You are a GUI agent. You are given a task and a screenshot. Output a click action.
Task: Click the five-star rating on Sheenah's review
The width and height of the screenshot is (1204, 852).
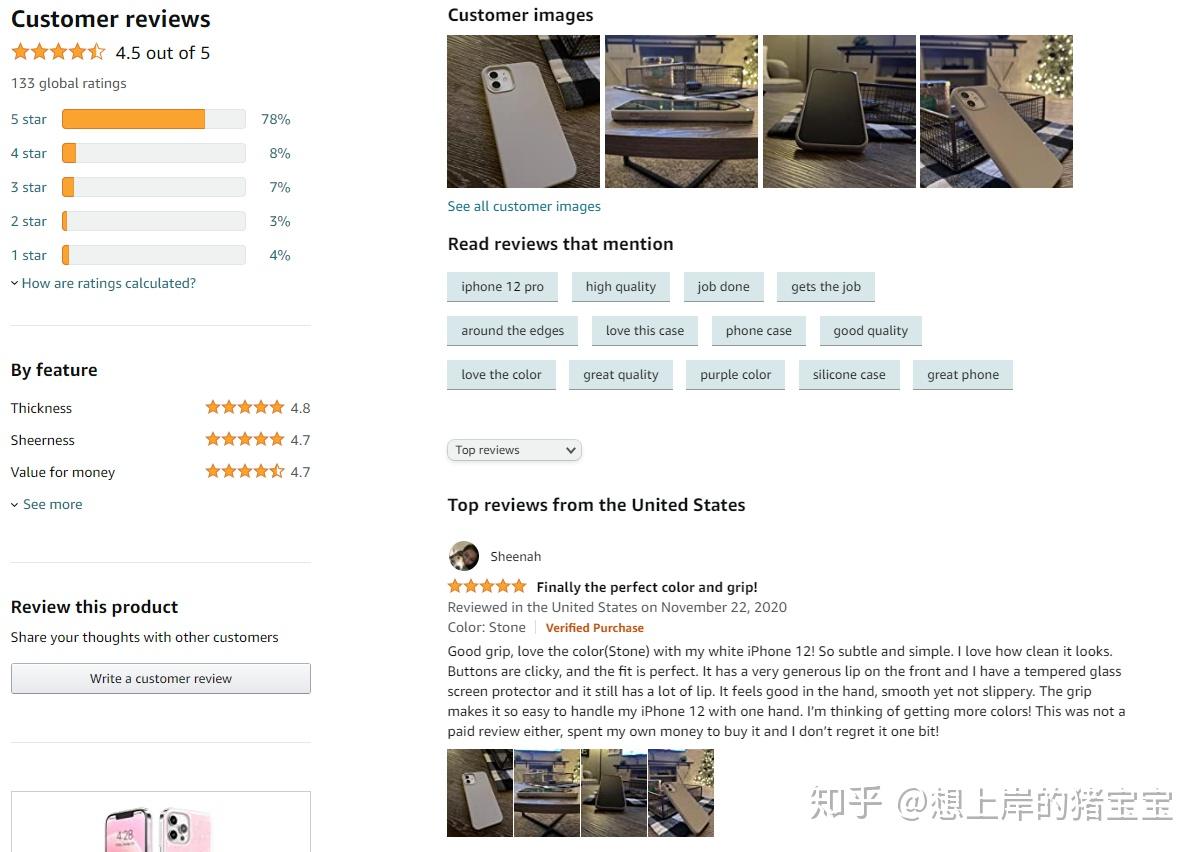[487, 586]
